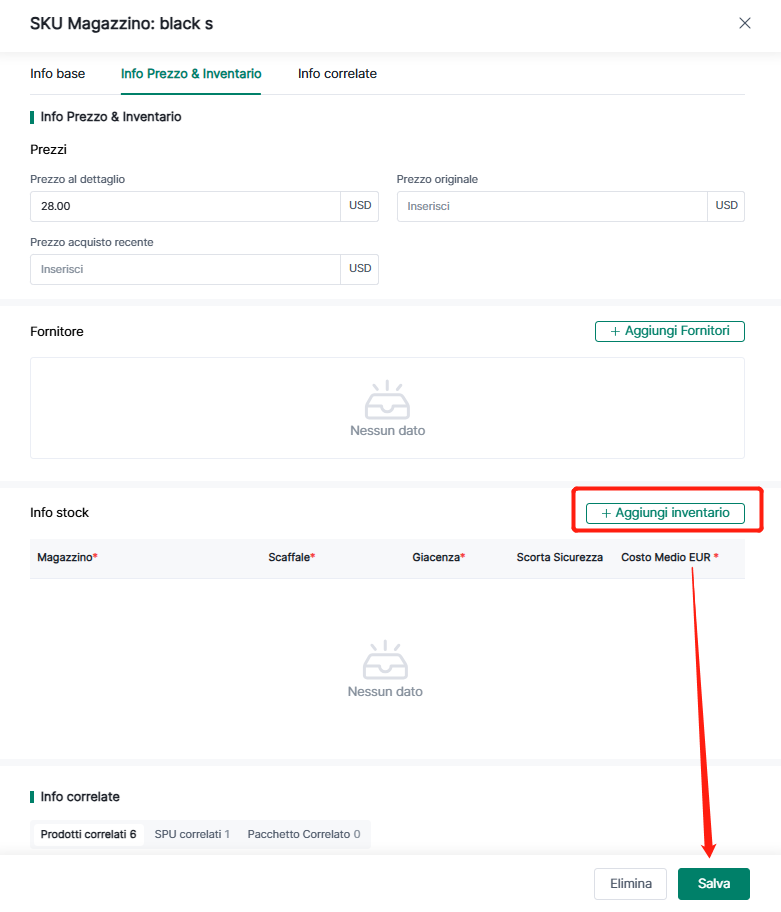
Task: Open the Info correlate tab
Action: click(x=337, y=74)
